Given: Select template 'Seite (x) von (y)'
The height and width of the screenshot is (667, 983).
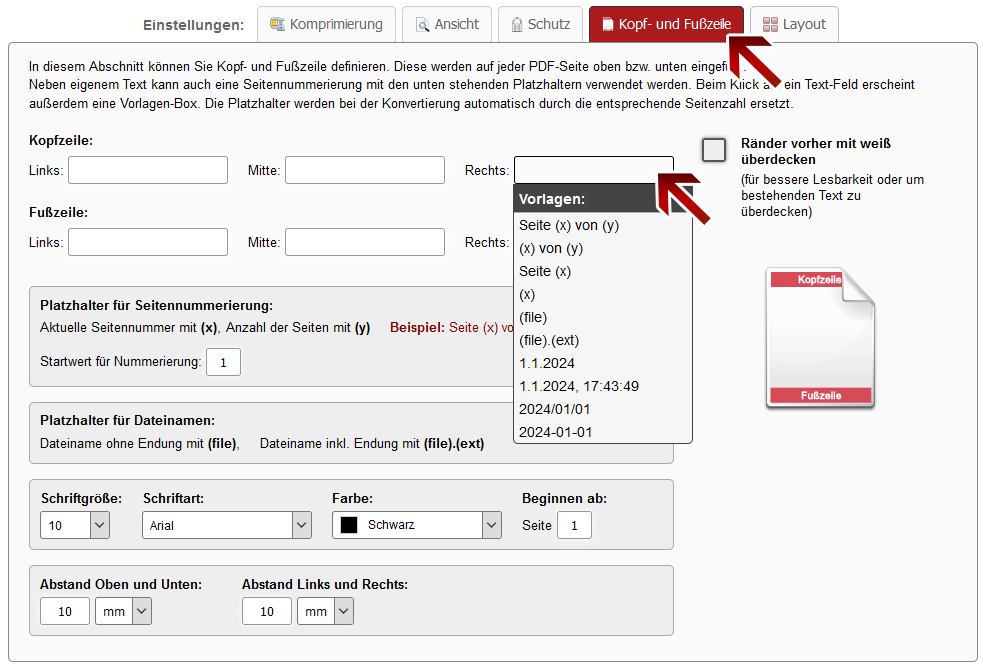Looking at the screenshot, I should 569,225.
